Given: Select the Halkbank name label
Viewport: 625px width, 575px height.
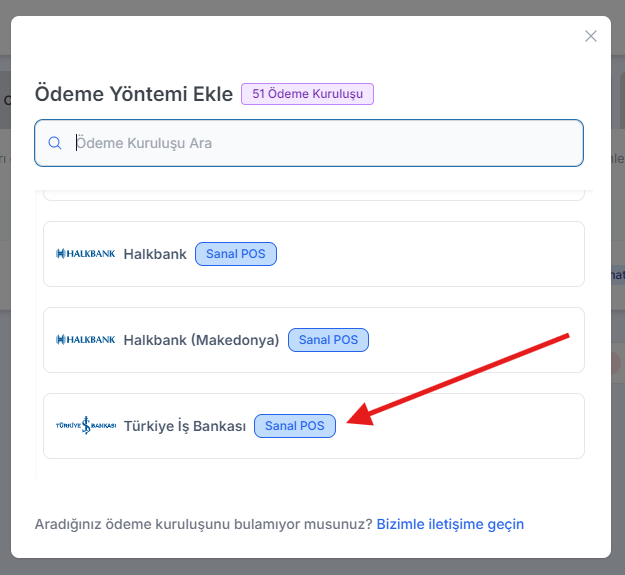Looking at the screenshot, I should [x=155, y=254].
